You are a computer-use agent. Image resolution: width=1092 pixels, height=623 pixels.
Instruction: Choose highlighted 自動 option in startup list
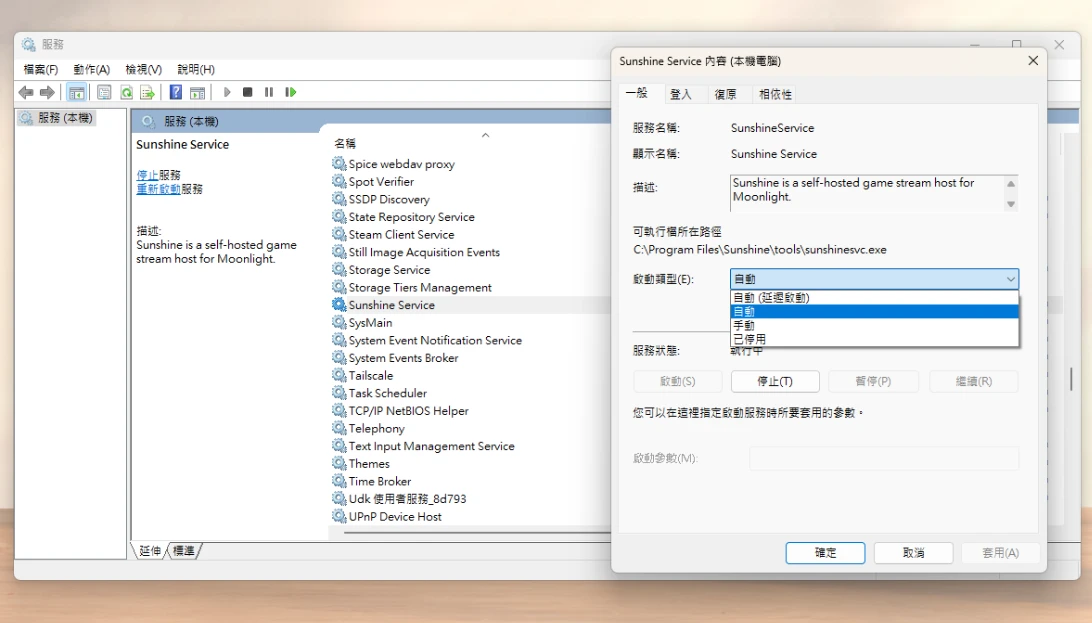click(x=875, y=311)
